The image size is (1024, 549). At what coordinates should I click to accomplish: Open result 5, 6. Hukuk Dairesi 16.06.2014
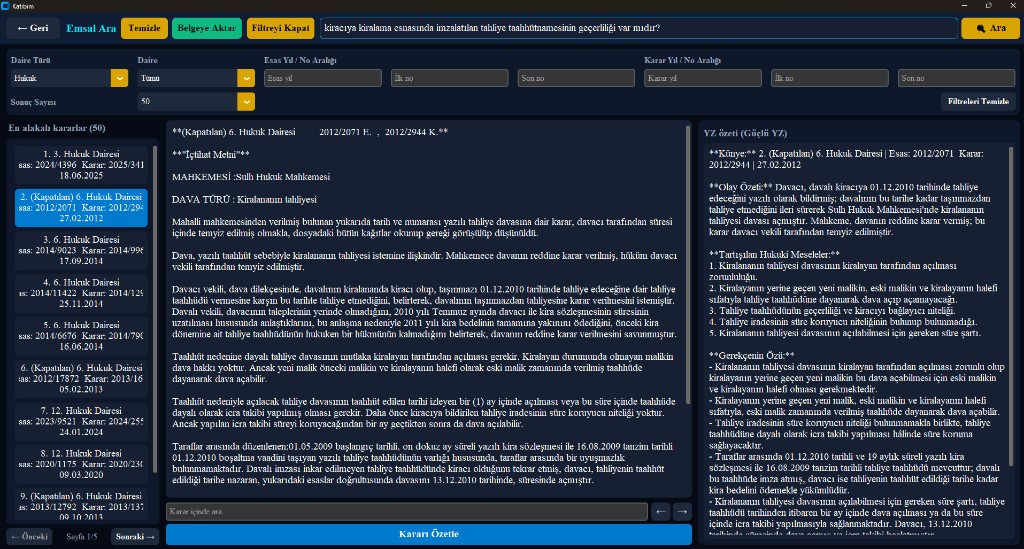81,336
